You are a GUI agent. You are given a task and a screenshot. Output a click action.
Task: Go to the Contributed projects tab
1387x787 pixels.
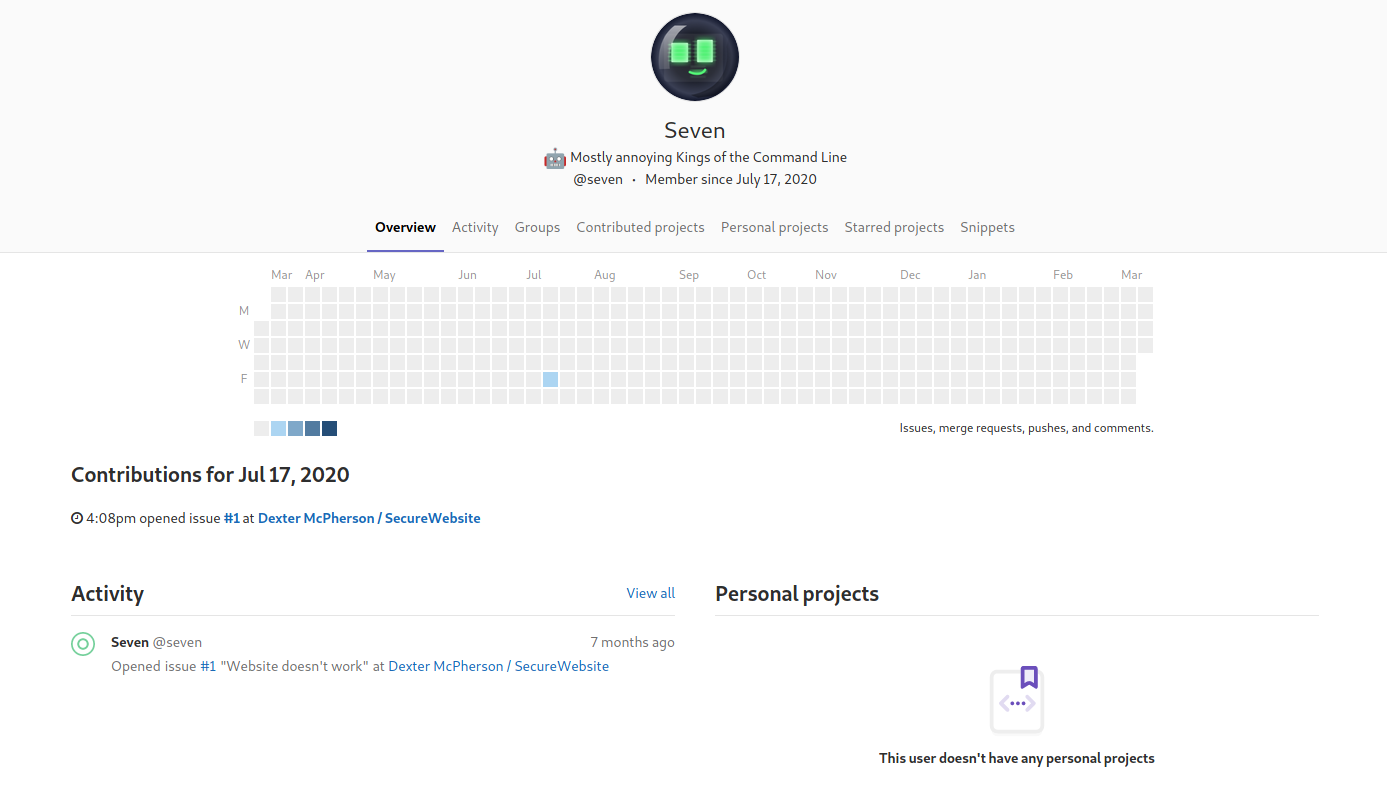click(640, 227)
